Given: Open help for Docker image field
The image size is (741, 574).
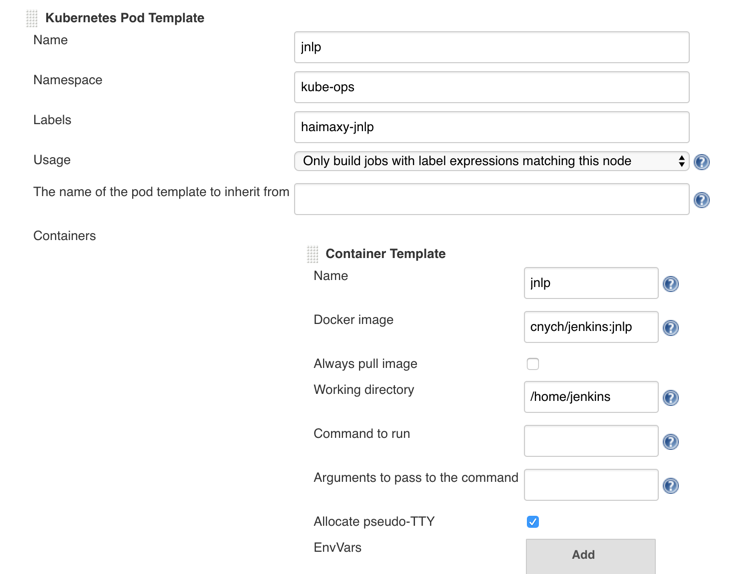Looking at the screenshot, I should [x=671, y=328].
